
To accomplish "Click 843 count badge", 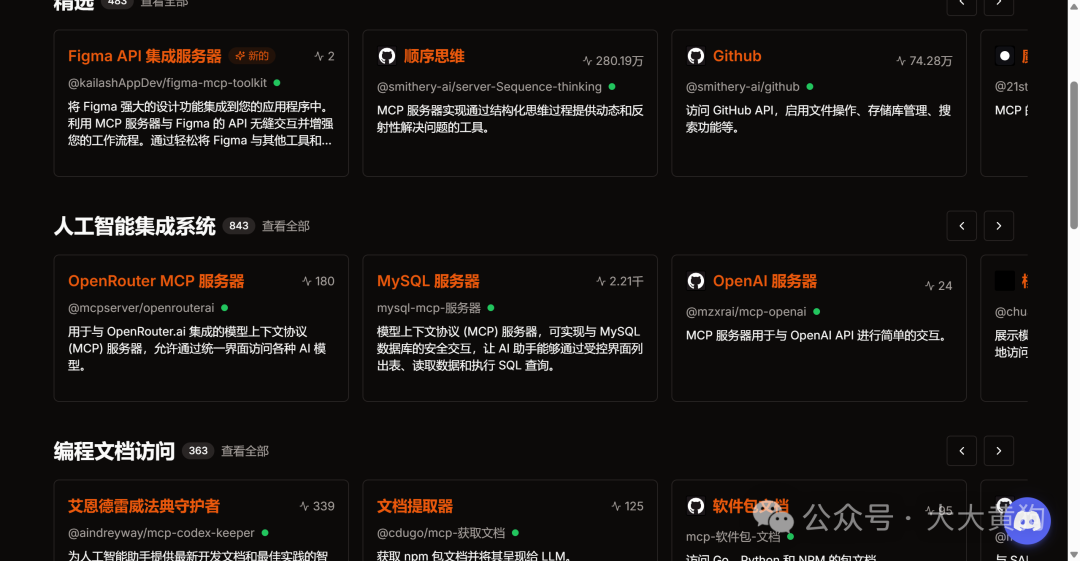I will 239,225.
